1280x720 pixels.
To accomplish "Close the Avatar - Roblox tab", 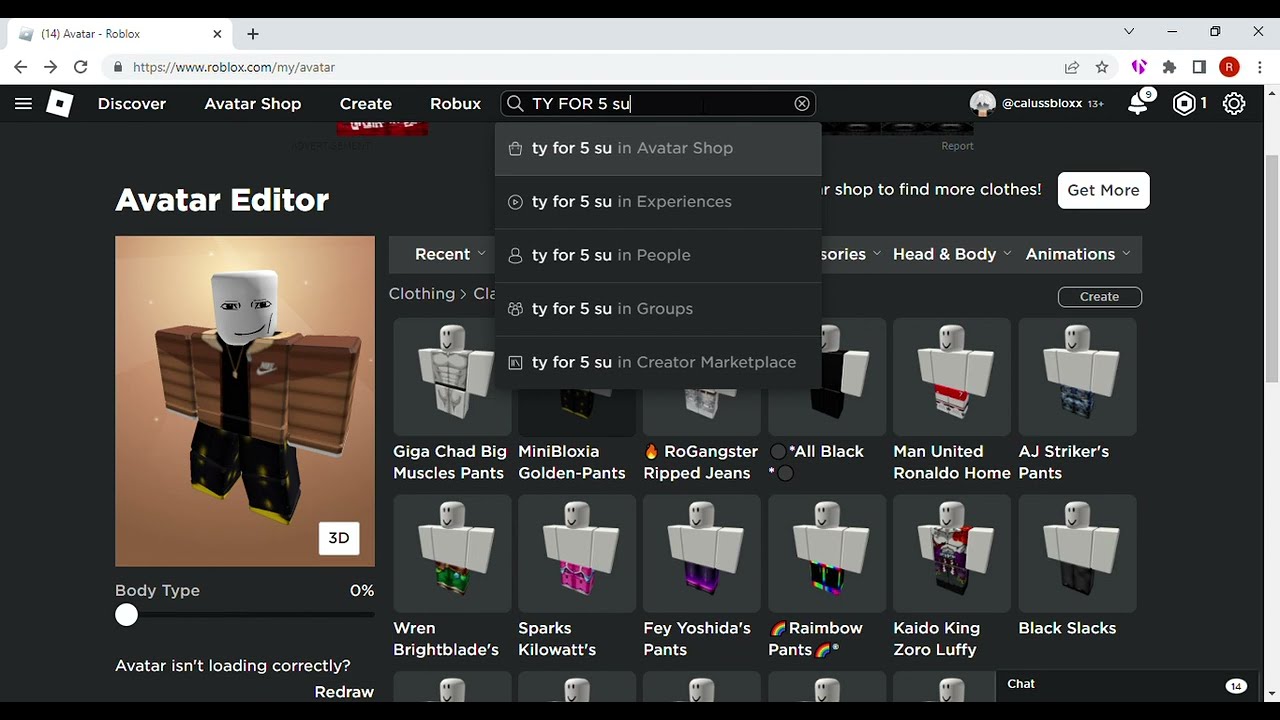I will pos(217,34).
